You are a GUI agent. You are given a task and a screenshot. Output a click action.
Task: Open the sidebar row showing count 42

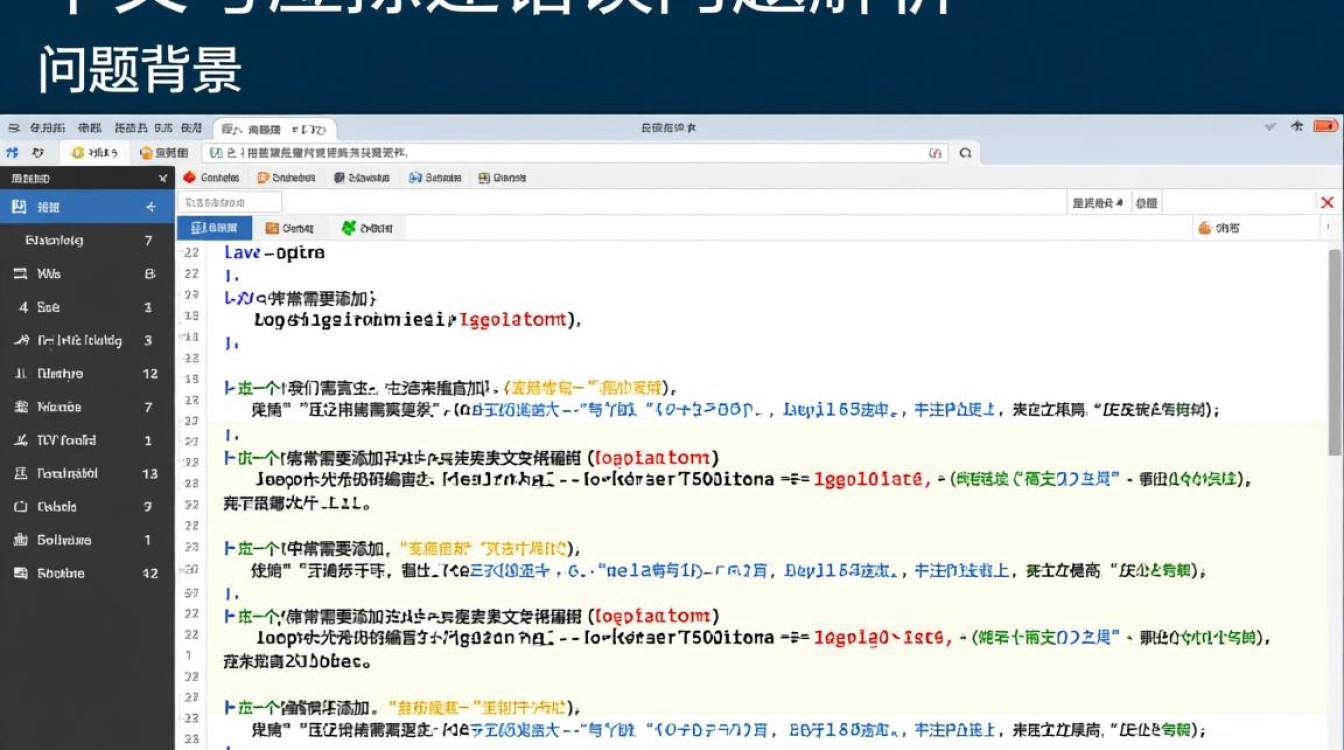click(x=87, y=573)
